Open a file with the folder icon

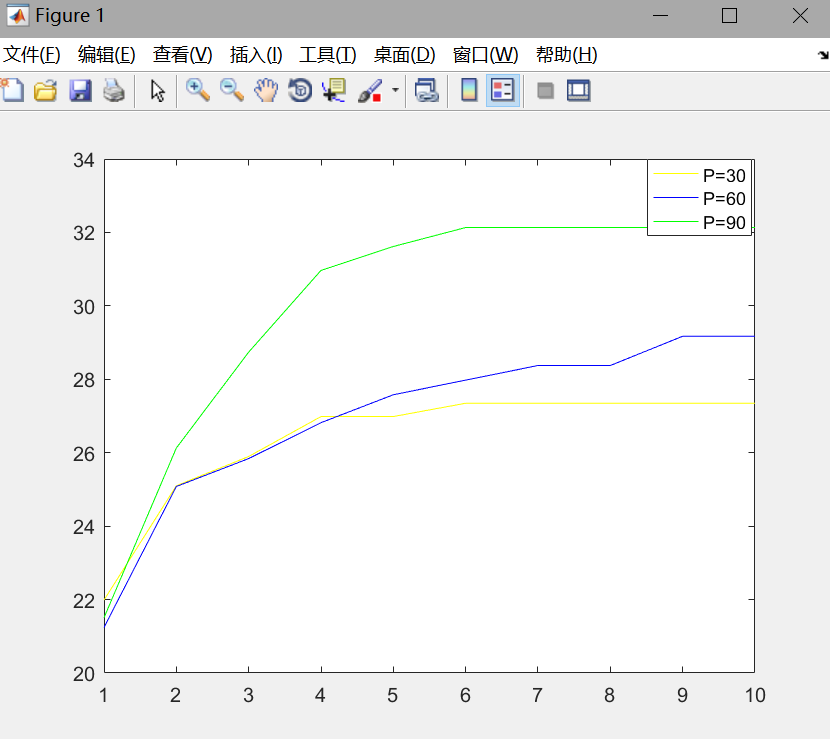45,91
